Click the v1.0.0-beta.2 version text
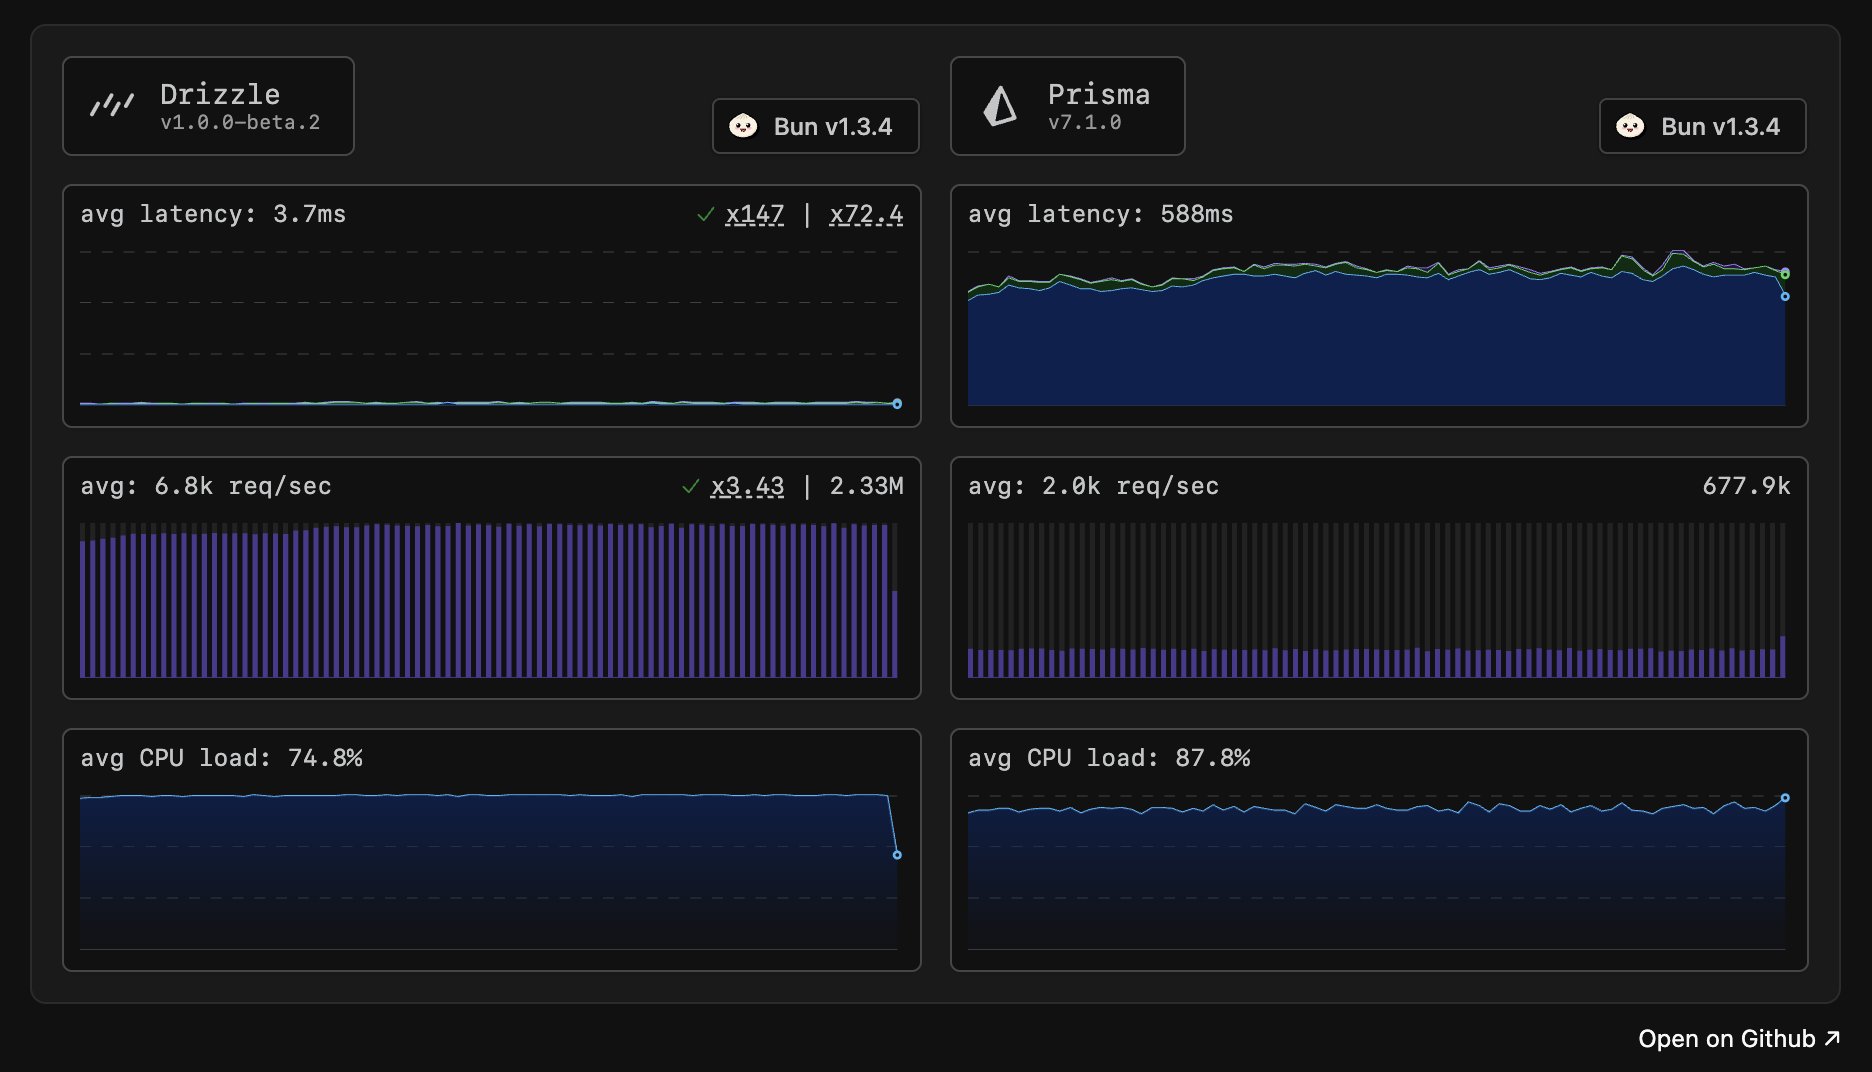 tap(240, 123)
